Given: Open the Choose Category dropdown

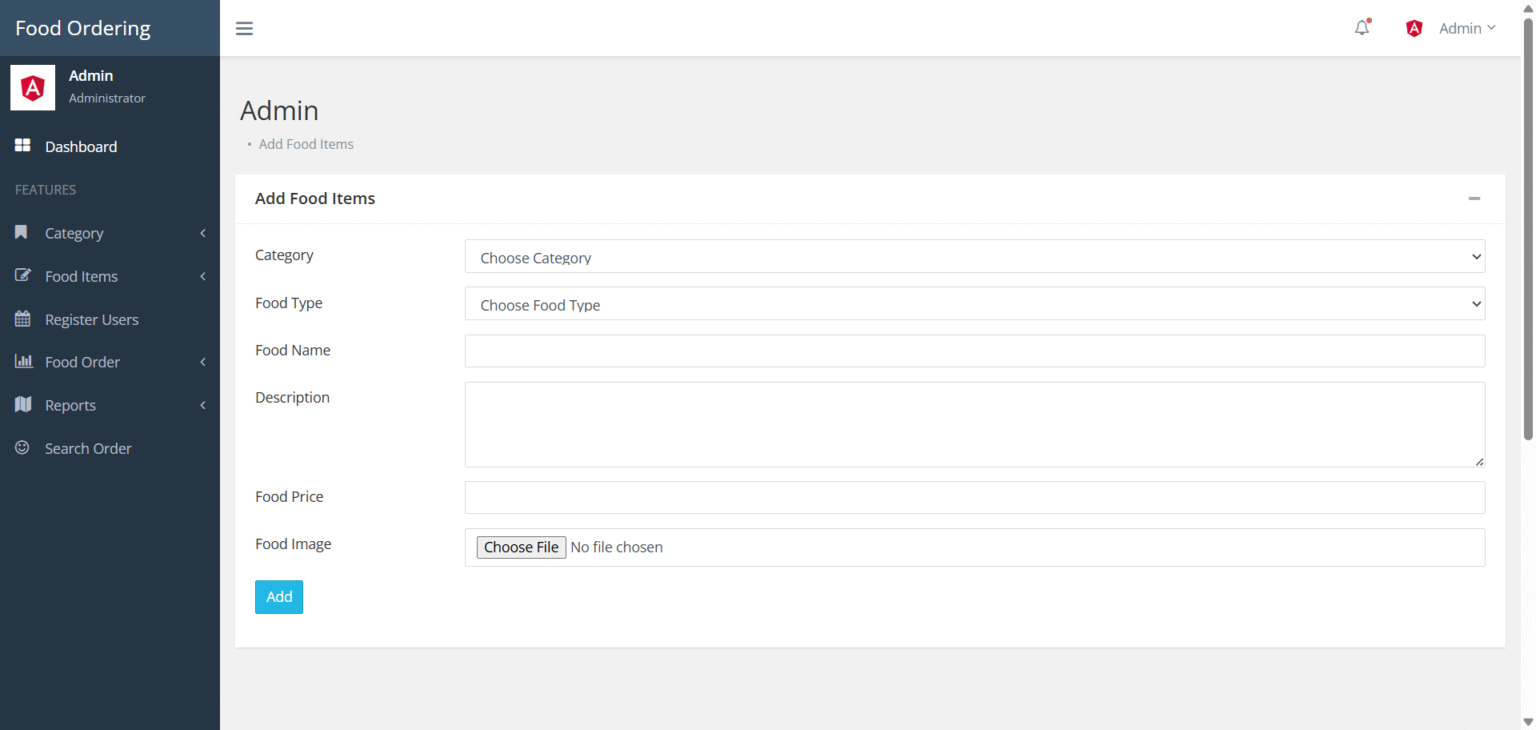Looking at the screenshot, I should [974, 256].
